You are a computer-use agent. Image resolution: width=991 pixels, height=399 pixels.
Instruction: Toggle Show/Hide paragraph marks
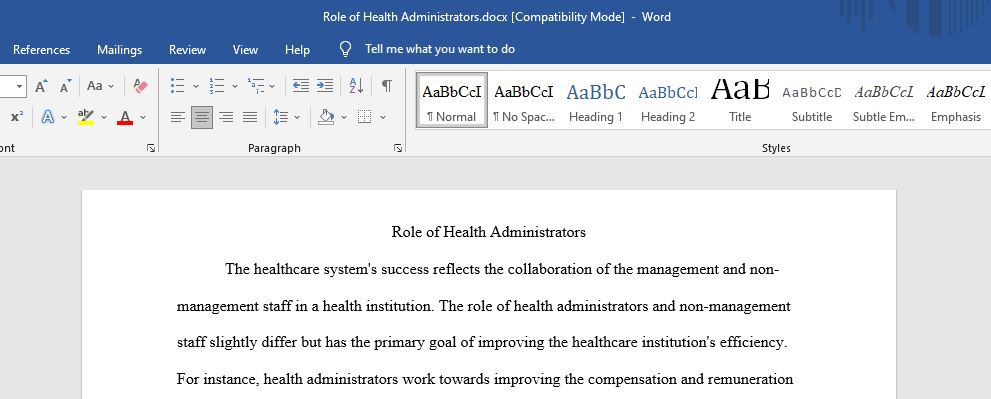[x=387, y=86]
